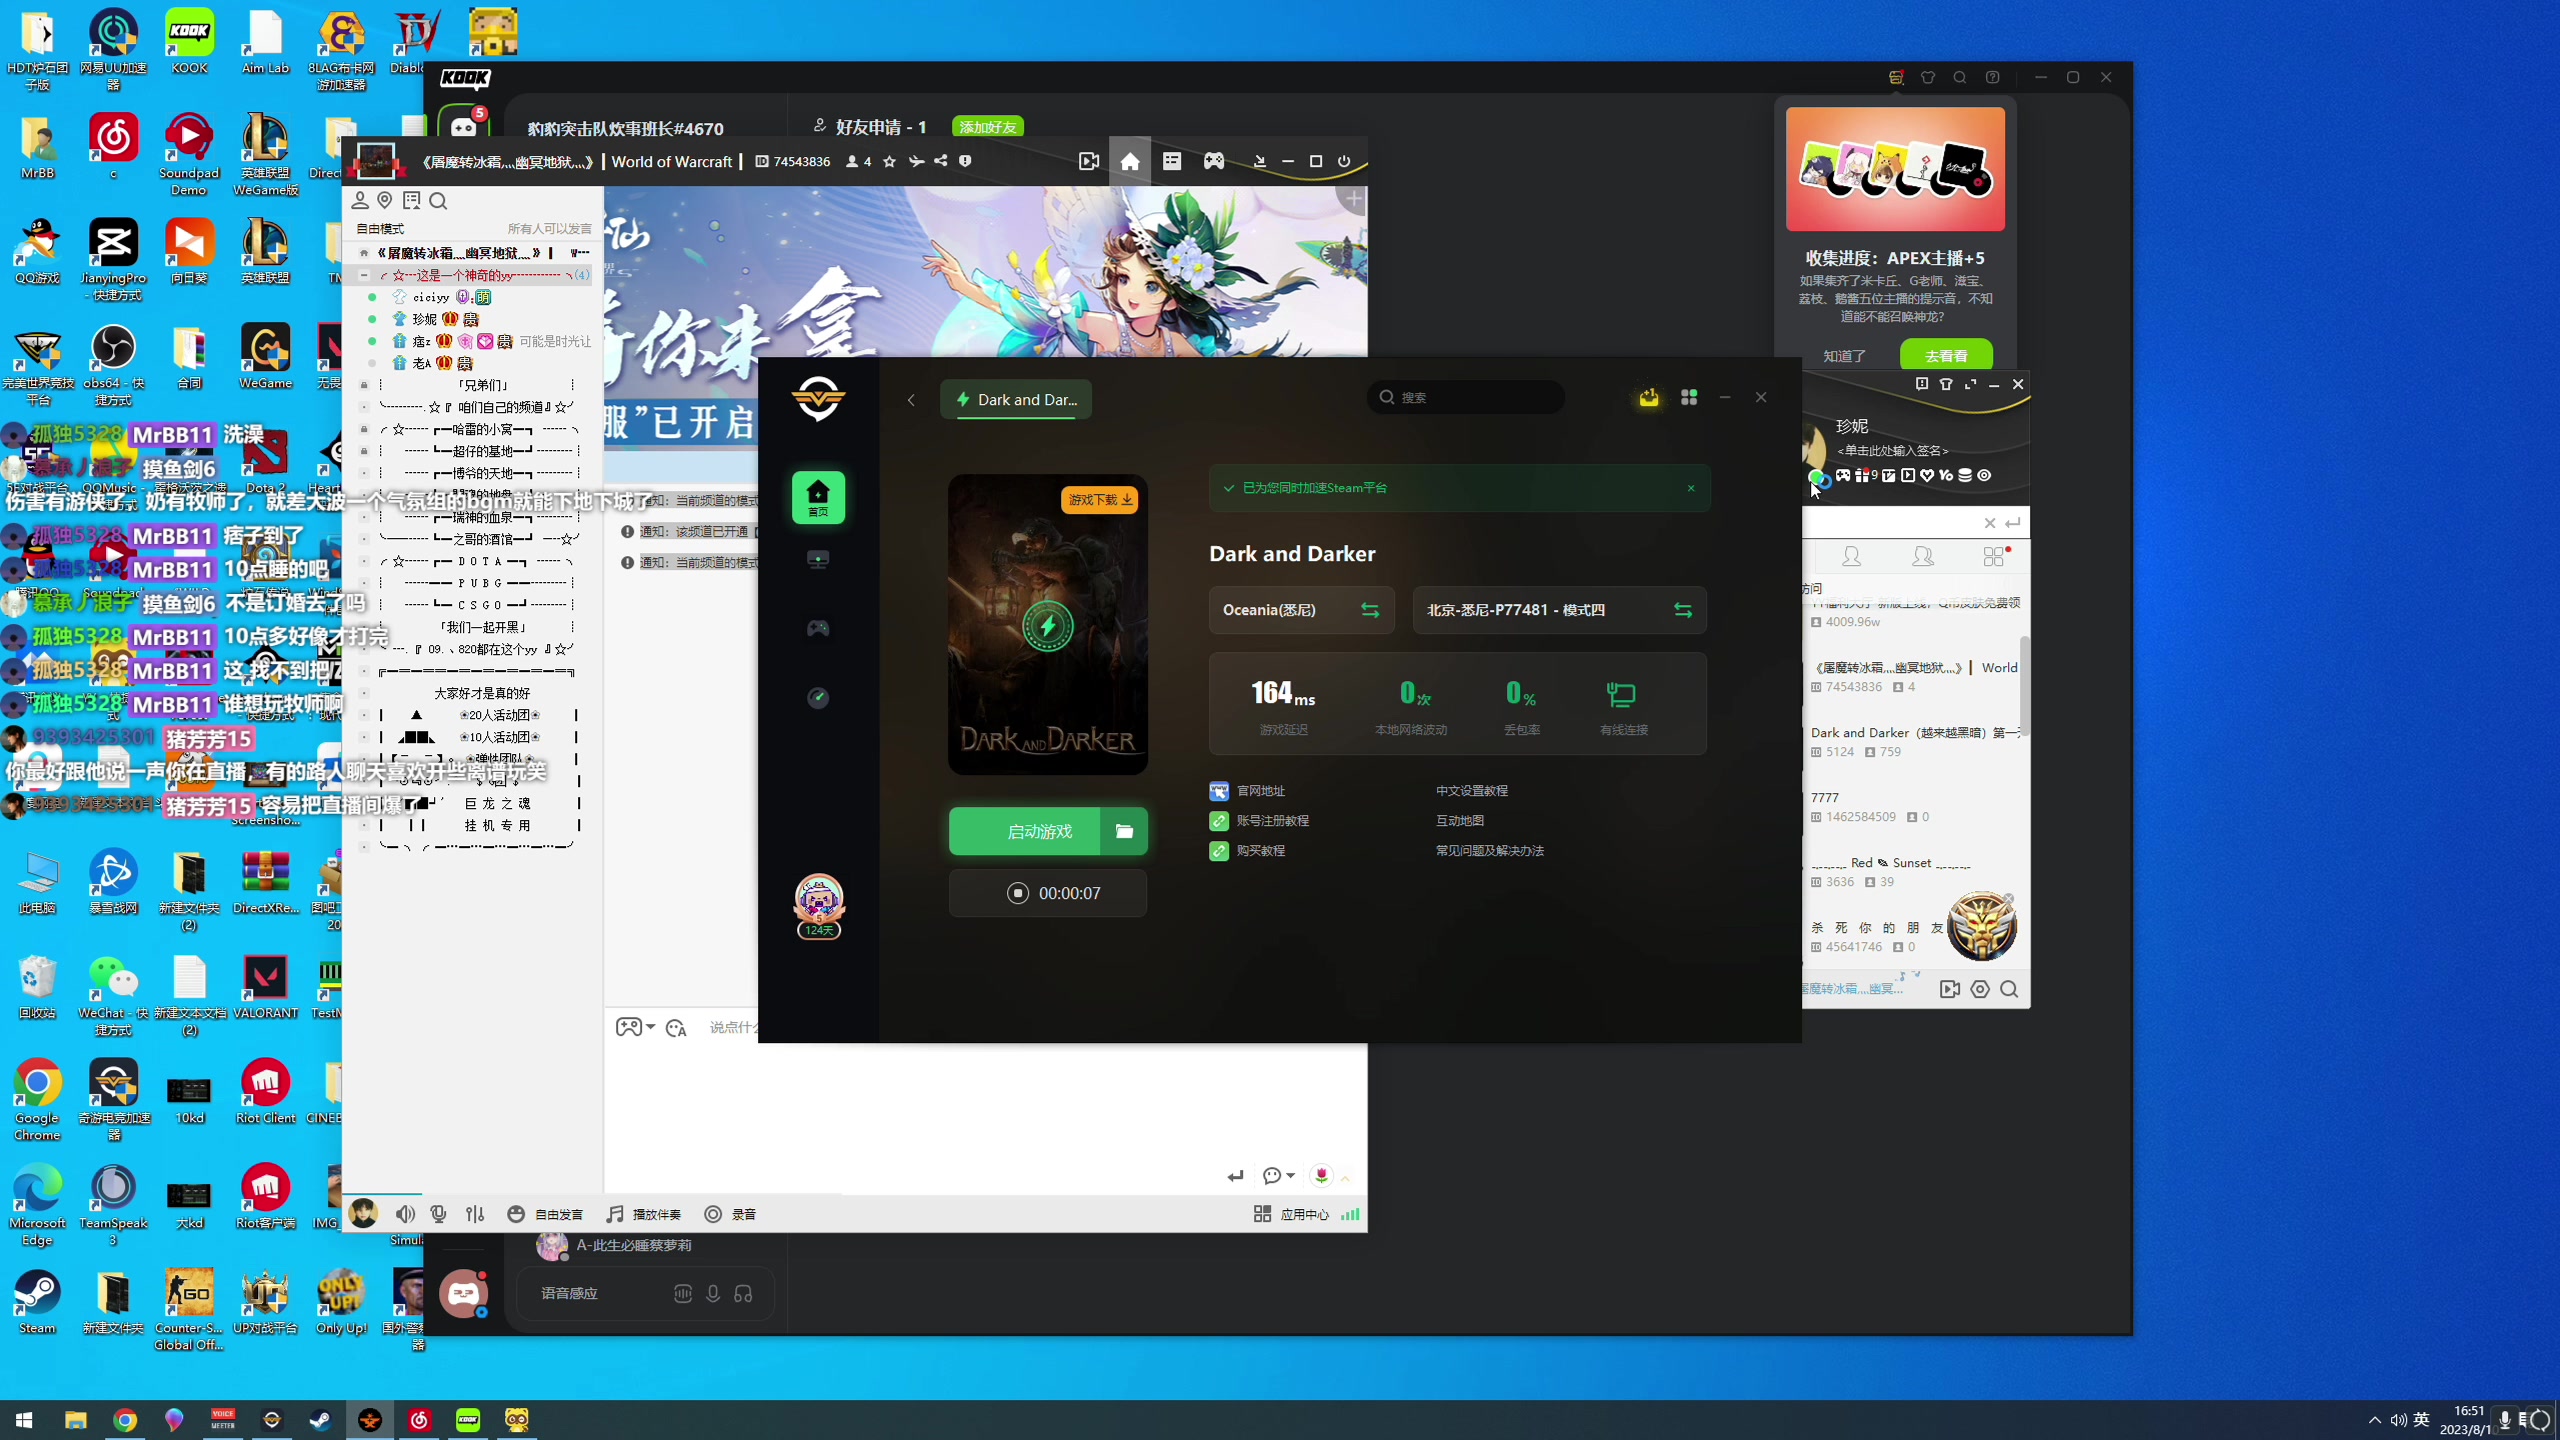Expand the D O T A channel group
The width and height of the screenshot is (2560, 1440).
coord(364,561)
